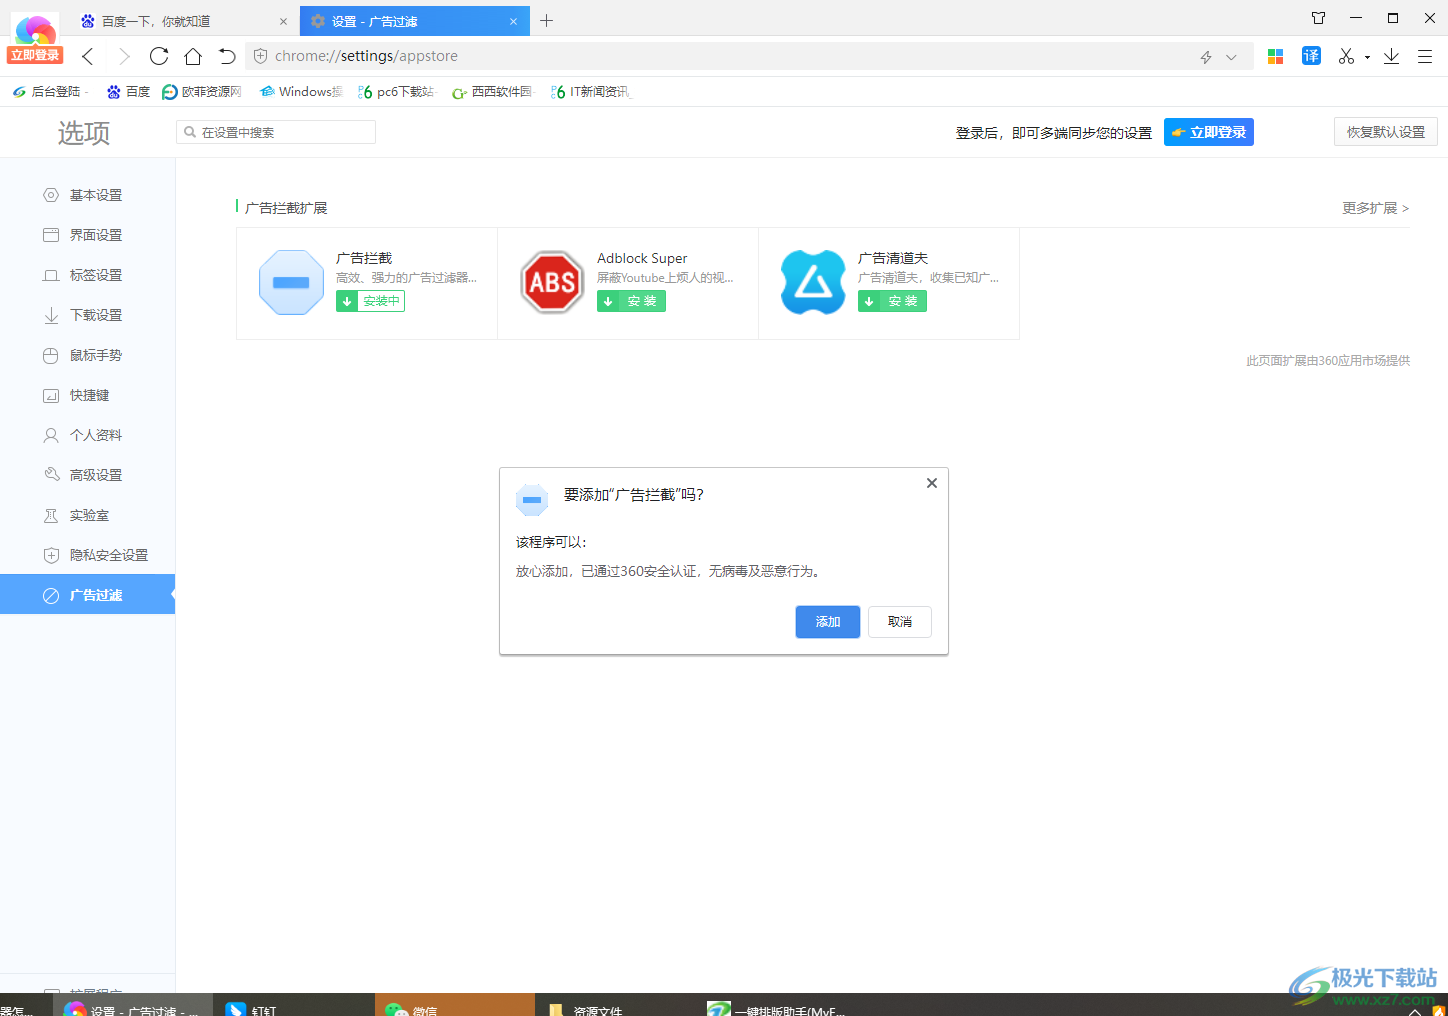Open the pc6下载站 bookmark
The height and width of the screenshot is (1016, 1448).
point(396,92)
